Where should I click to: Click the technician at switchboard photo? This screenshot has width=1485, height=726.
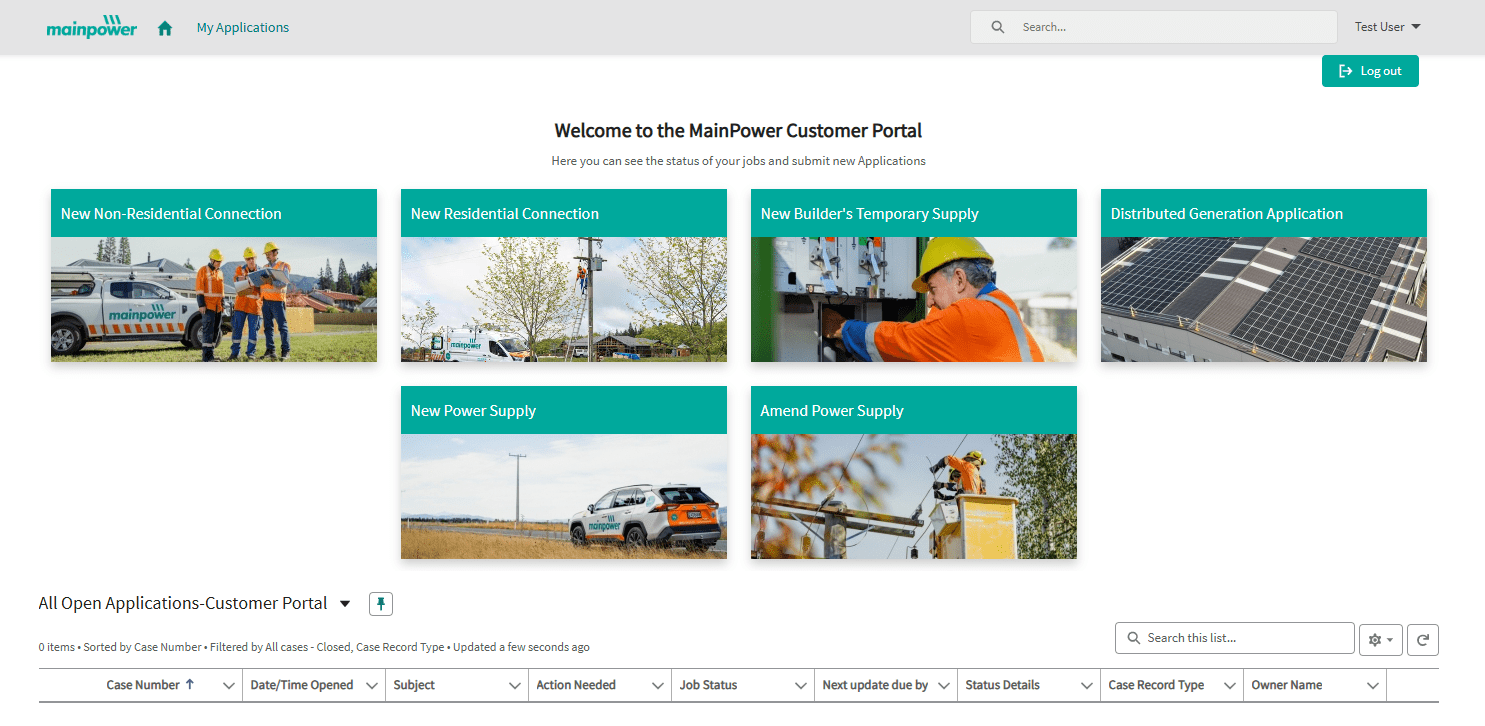pyautogui.click(x=914, y=299)
